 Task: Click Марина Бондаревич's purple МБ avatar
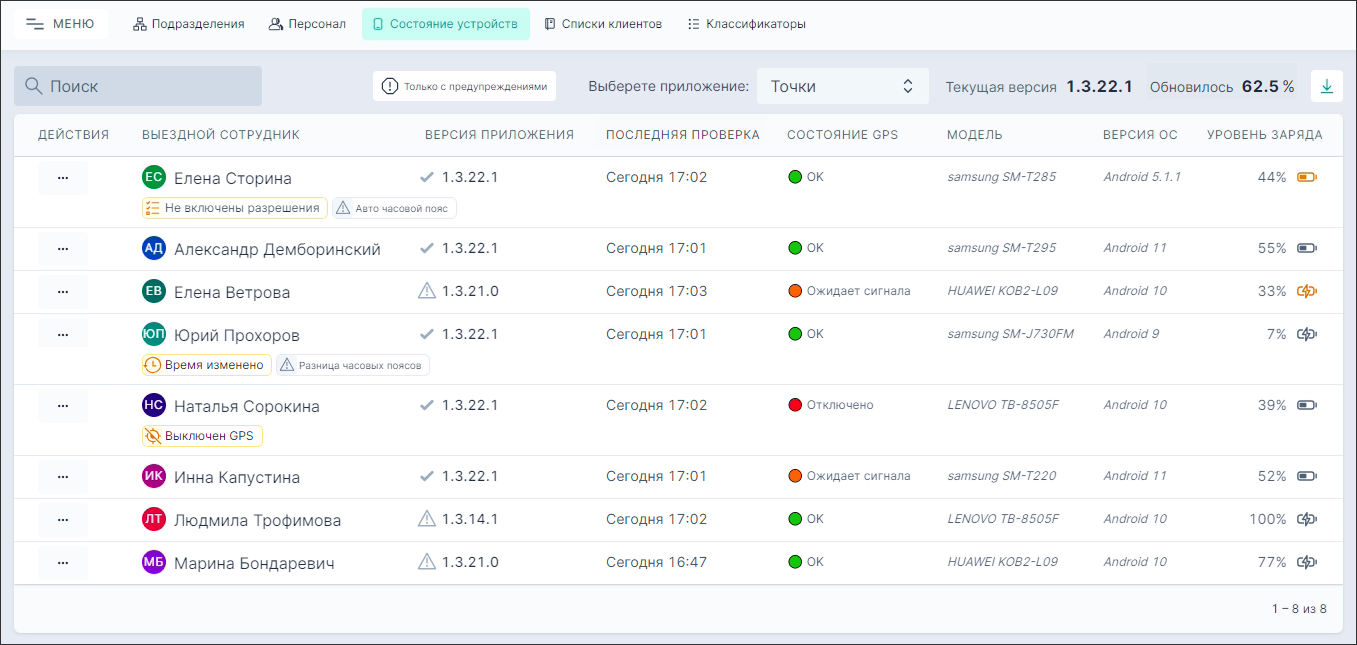click(153, 562)
